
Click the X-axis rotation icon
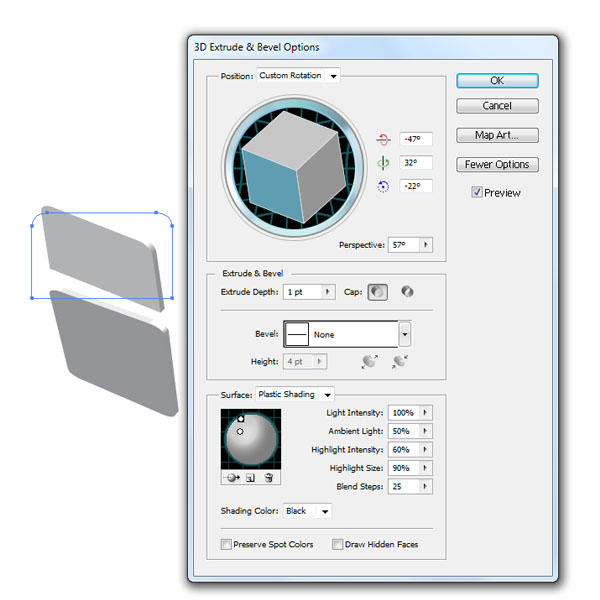(x=383, y=139)
